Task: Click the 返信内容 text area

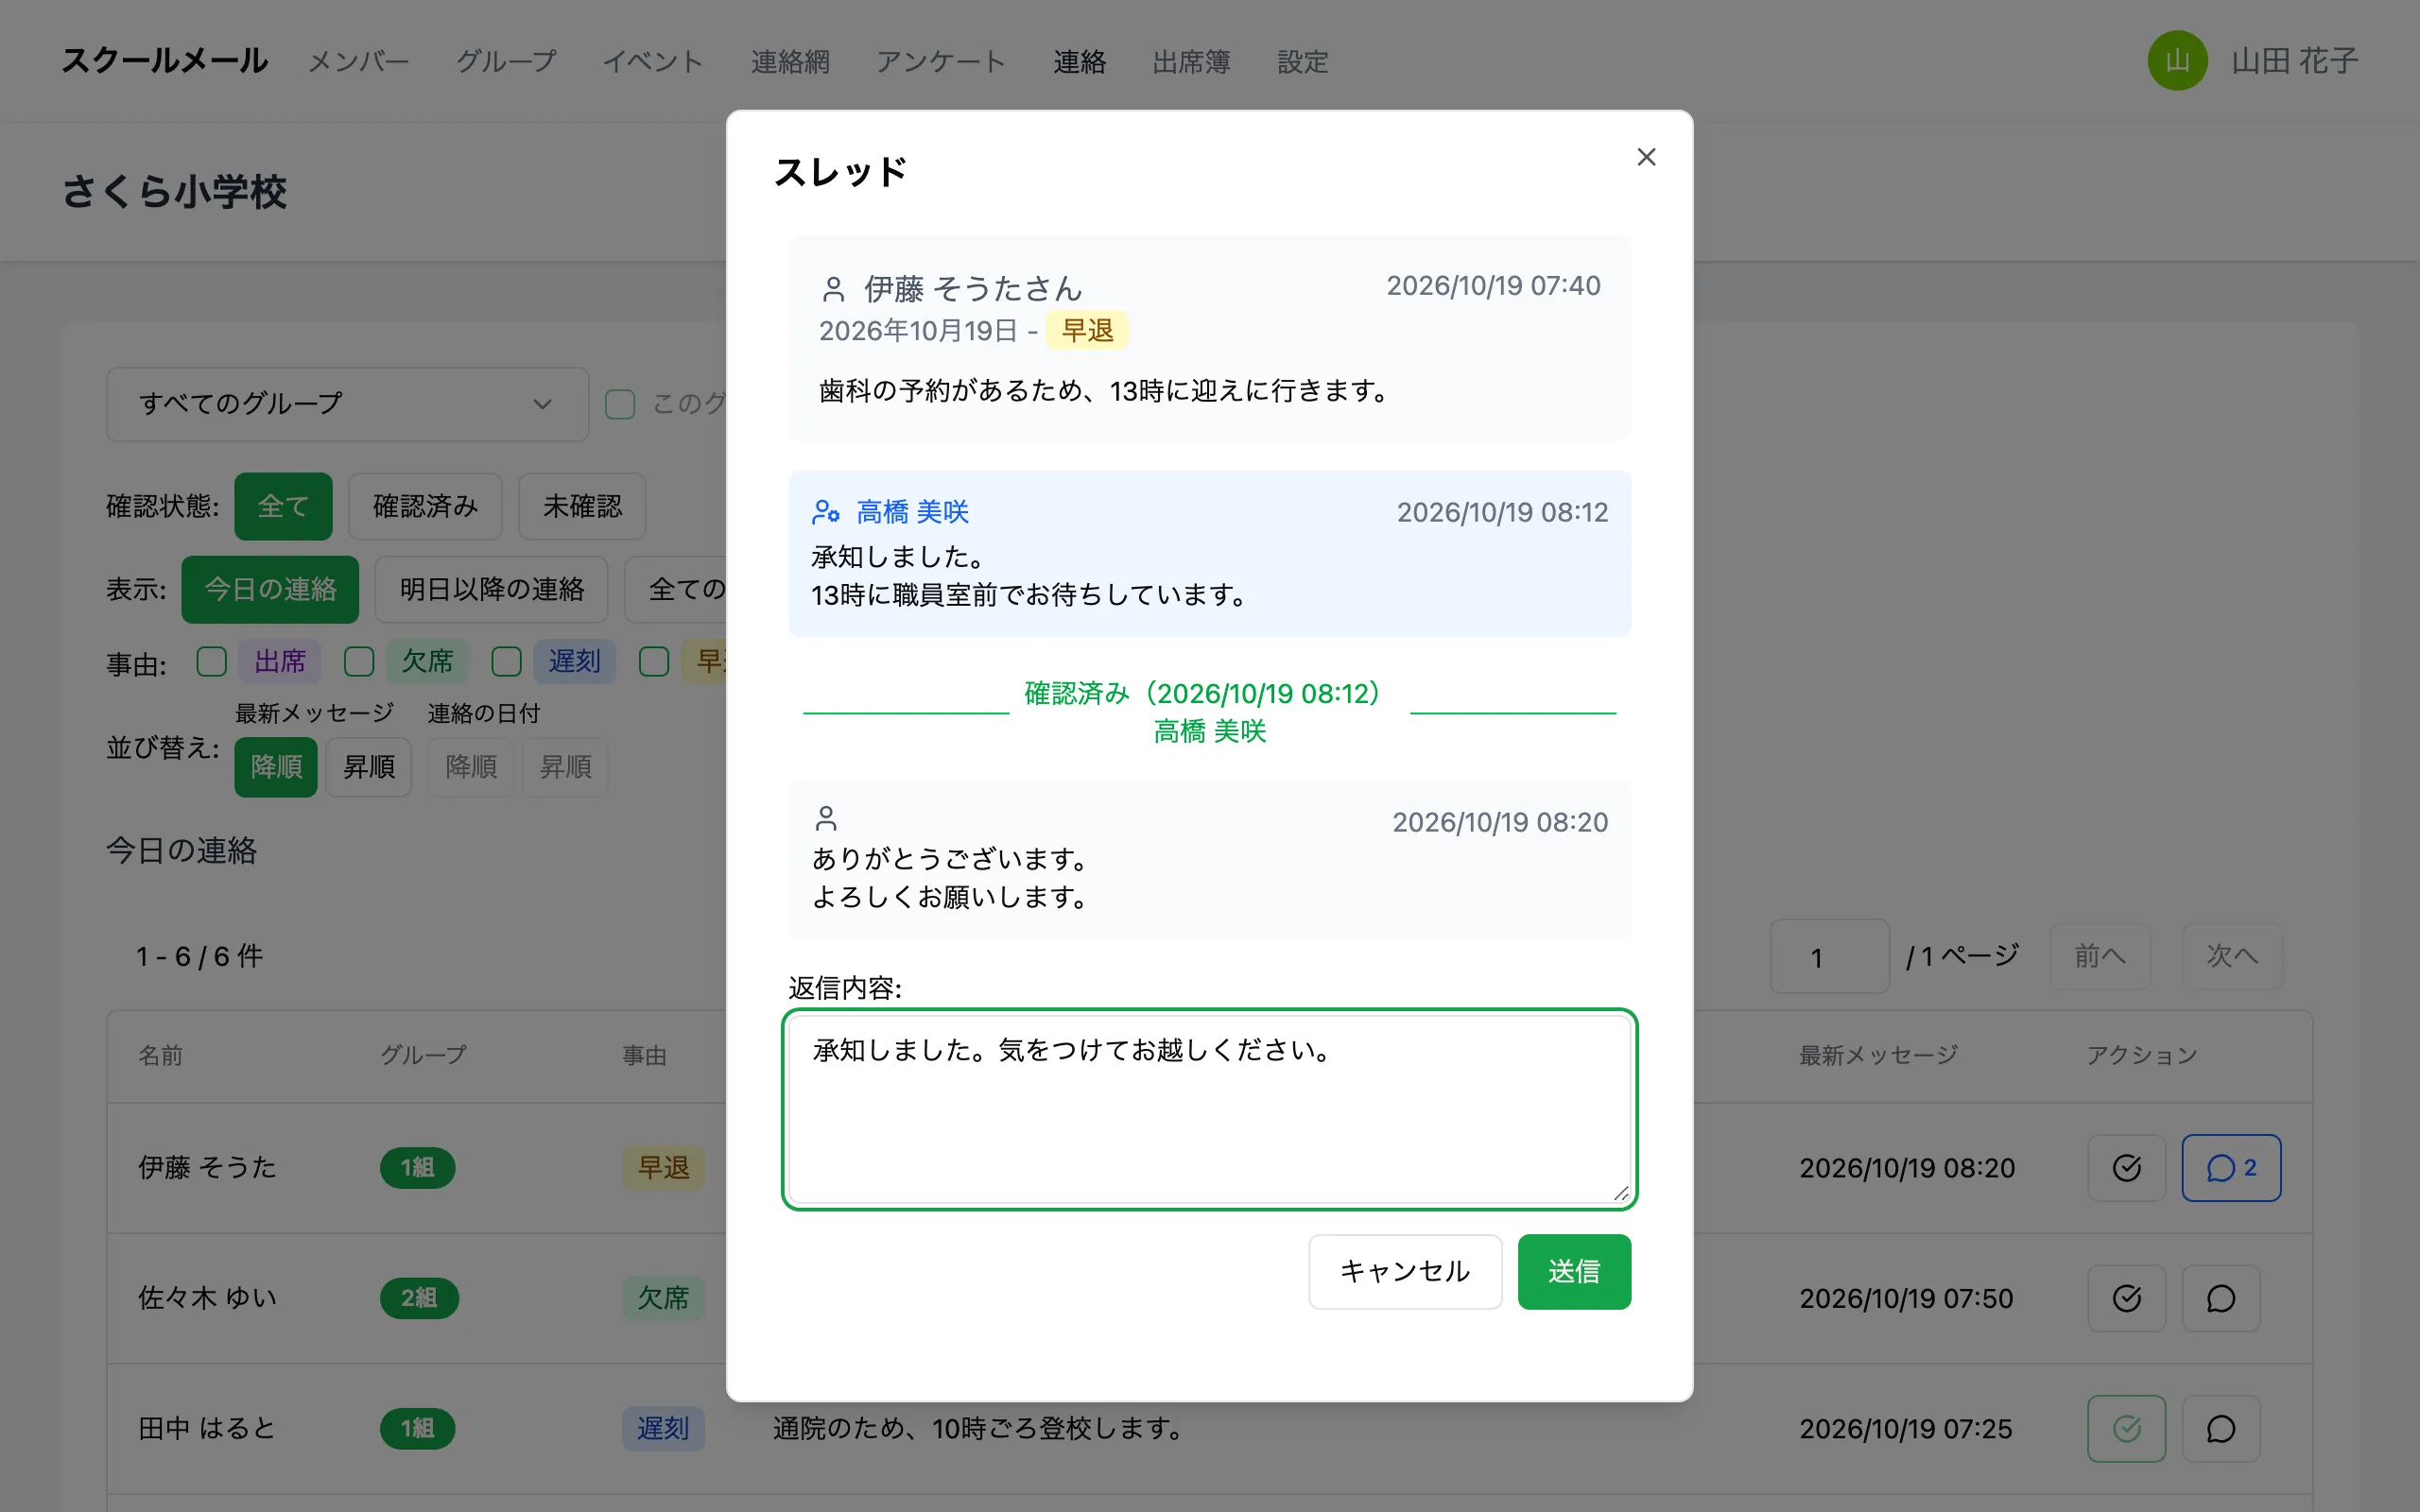Action: tap(1209, 1109)
